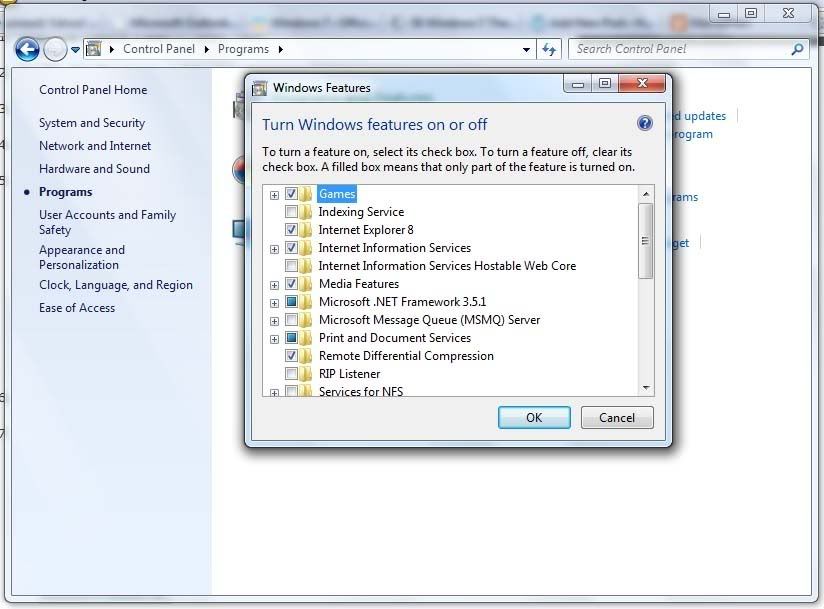Select the Internet Explorer 8 row text
824x609 pixels.
pyautogui.click(x=366, y=230)
